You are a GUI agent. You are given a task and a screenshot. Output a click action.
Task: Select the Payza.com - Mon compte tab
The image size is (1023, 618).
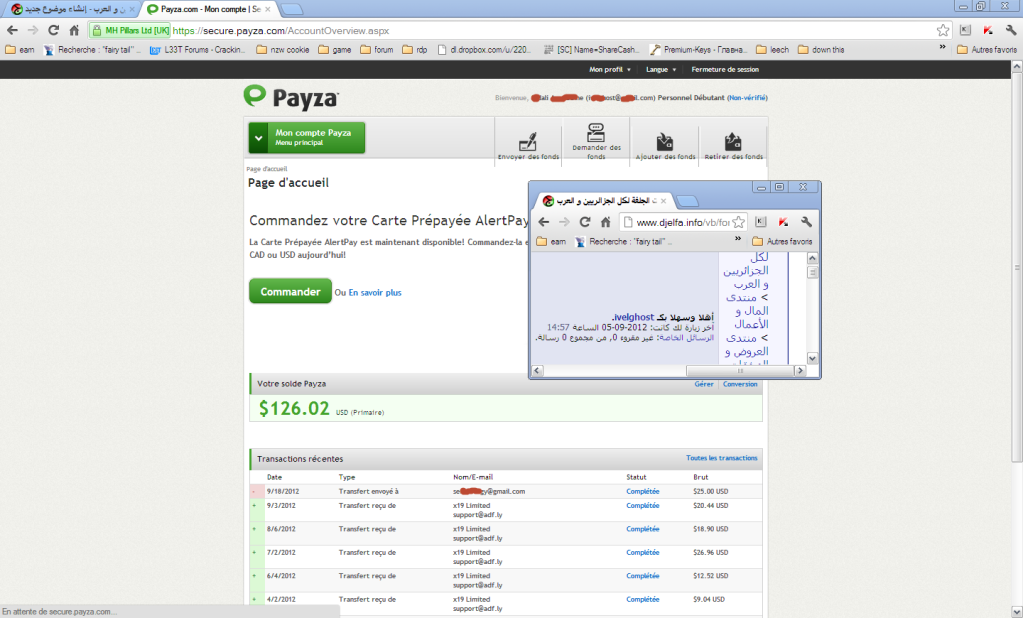coord(209,9)
